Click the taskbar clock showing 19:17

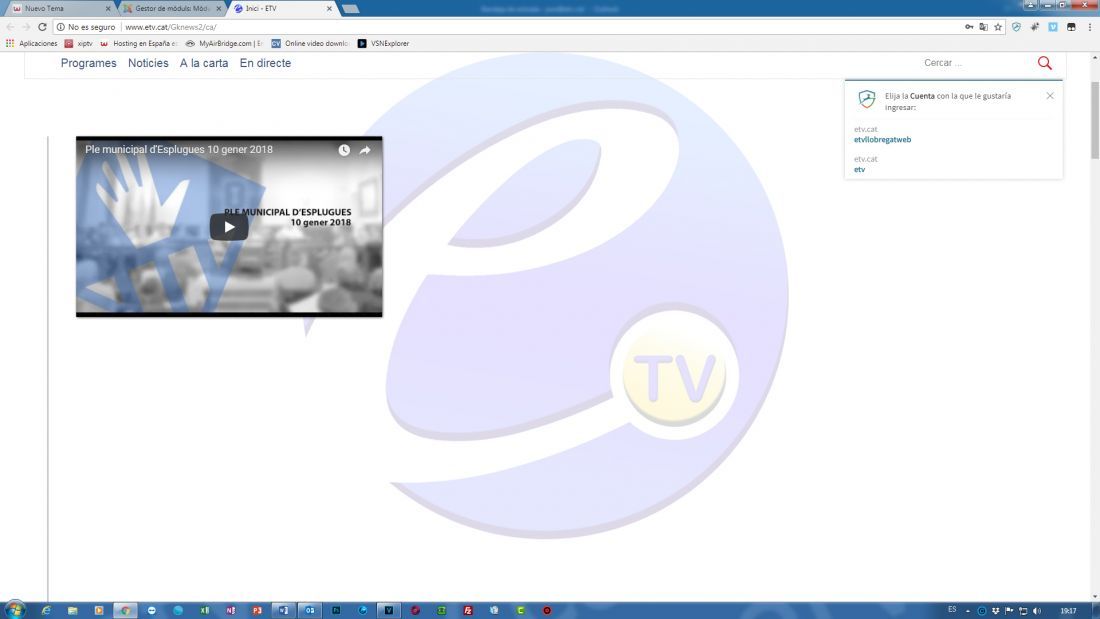pyautogui.click(x=1068, y=611)
